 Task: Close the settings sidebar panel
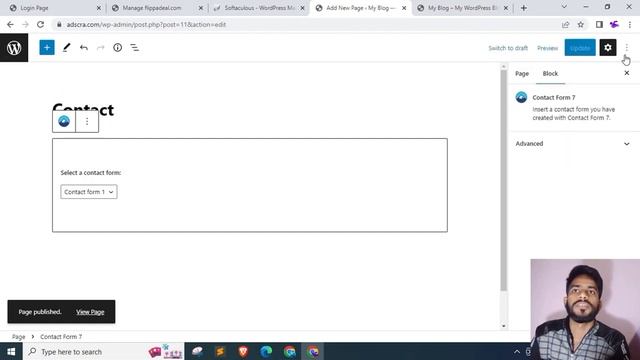pyautogui.click(x=627, y=73)
